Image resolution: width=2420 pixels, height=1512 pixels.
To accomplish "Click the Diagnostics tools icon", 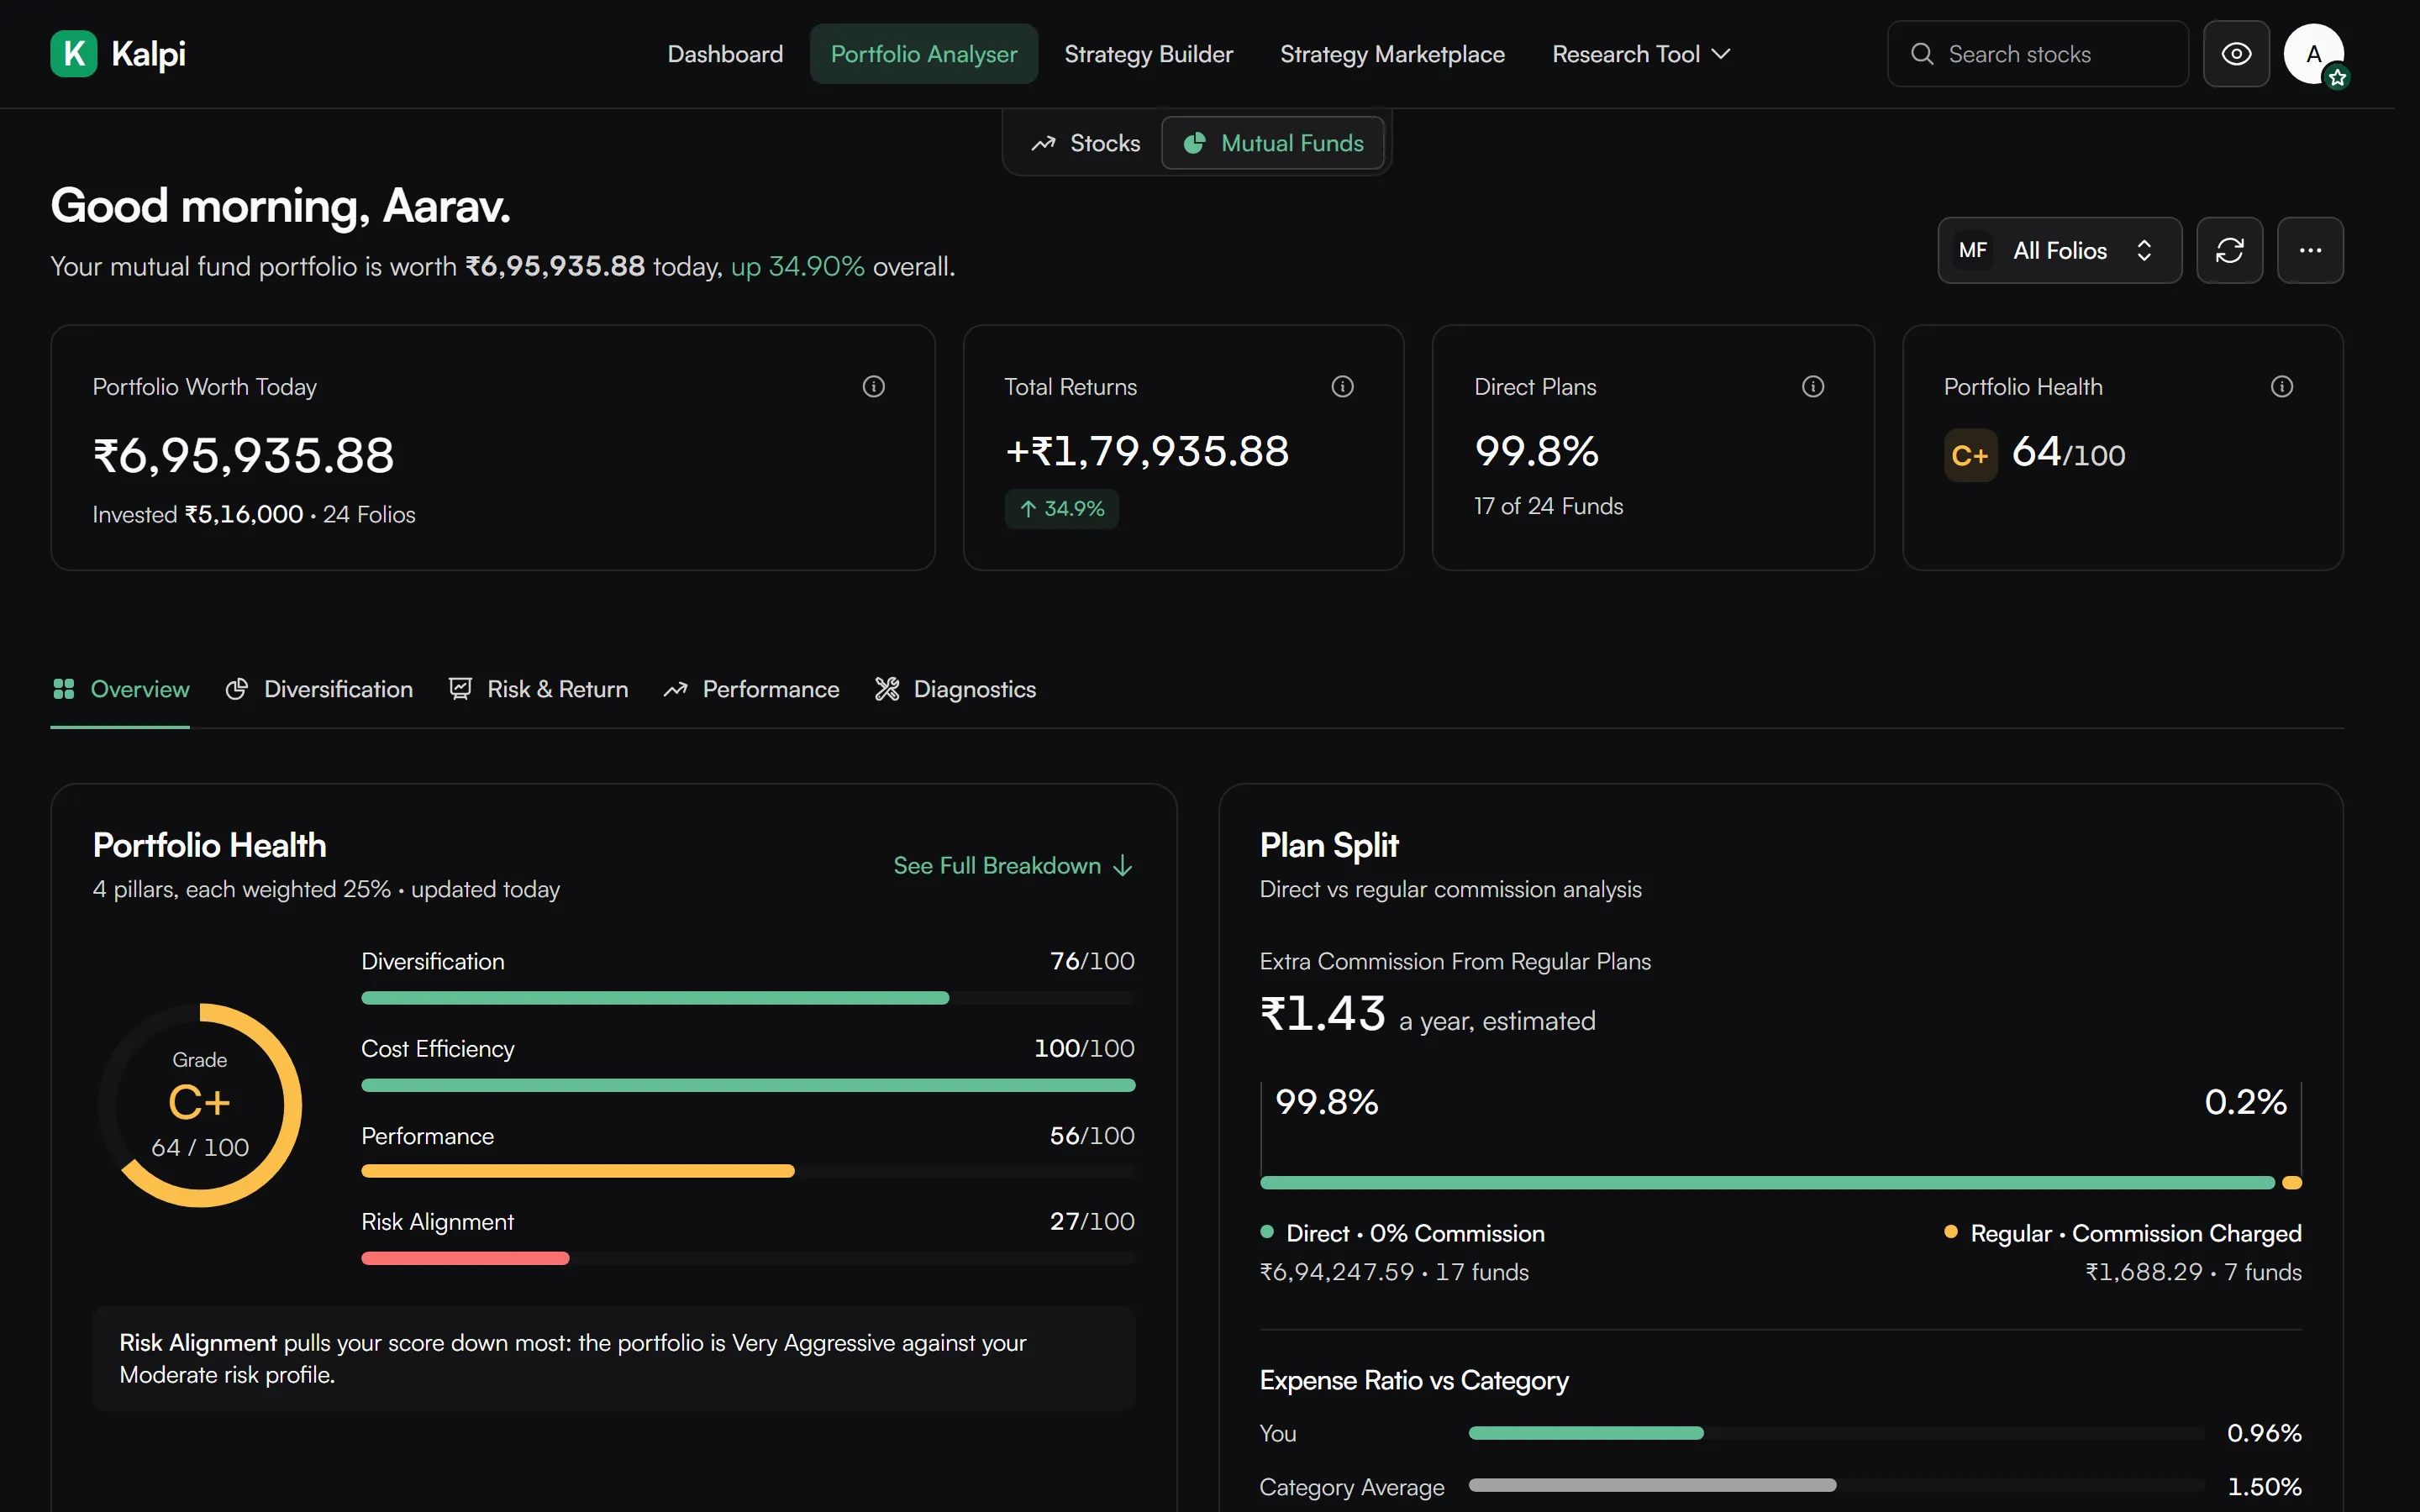I will 887,689.
